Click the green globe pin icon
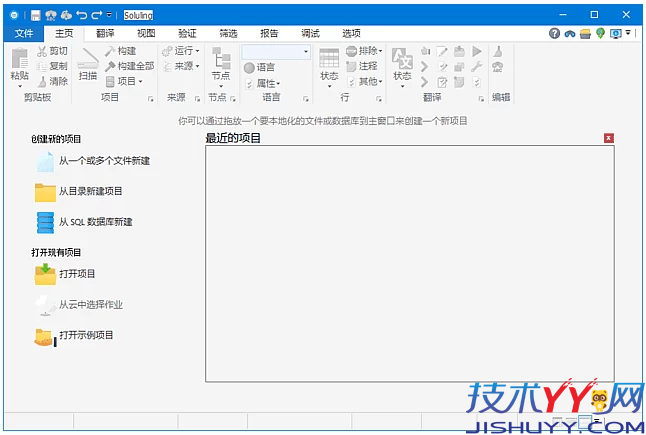The height and width of the screenshot is (435, 646). [600, 33]
